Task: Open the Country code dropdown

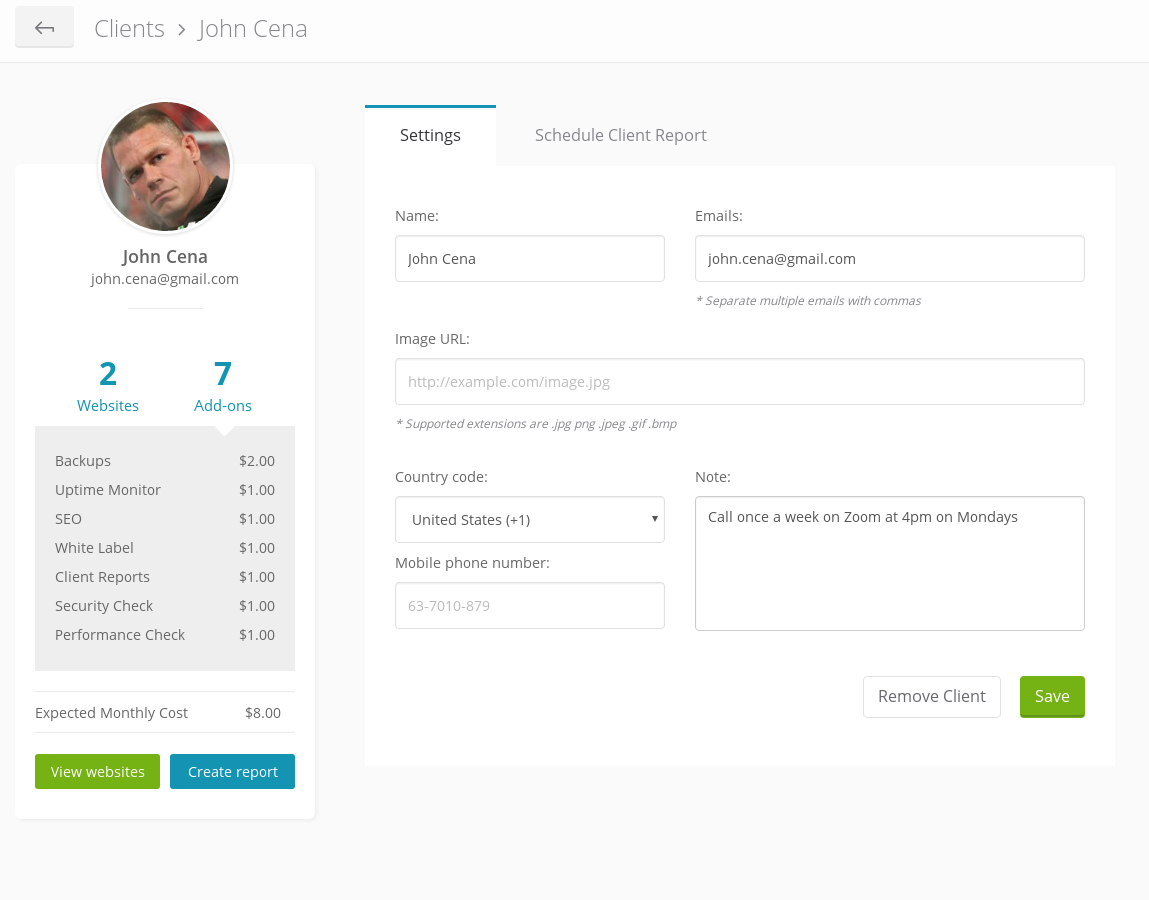Action: coord(530,520)
